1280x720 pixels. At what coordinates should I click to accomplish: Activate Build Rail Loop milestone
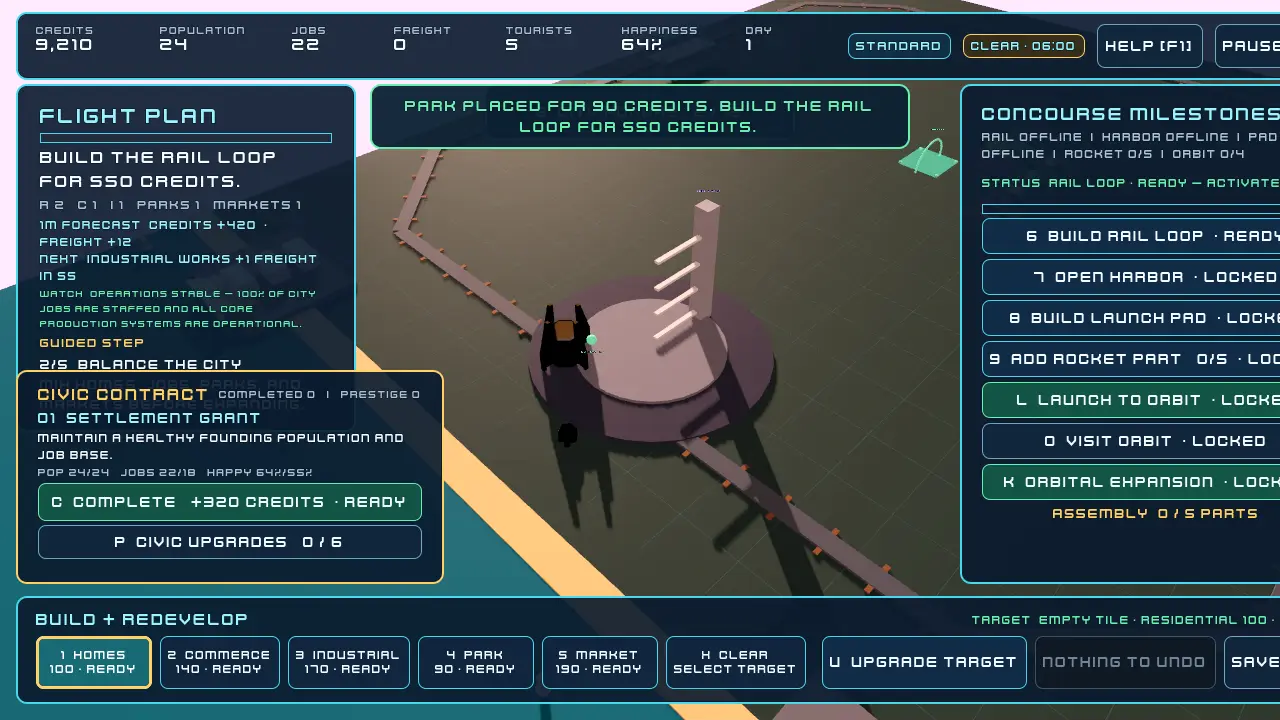point(1131,236)
